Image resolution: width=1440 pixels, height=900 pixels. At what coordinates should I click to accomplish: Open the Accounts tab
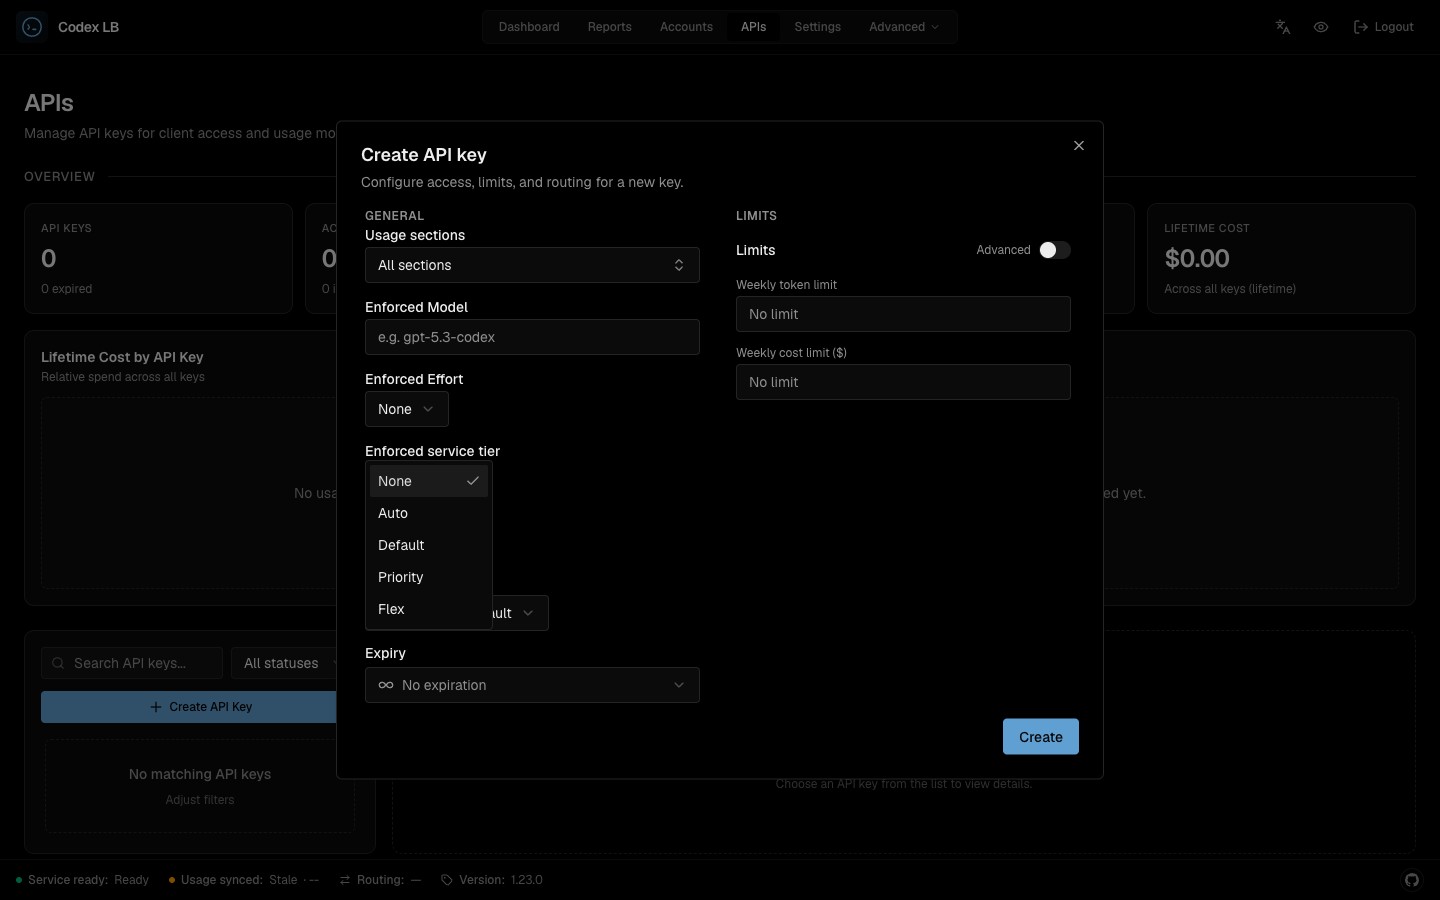pyautogui.click(x=686, y=27)
